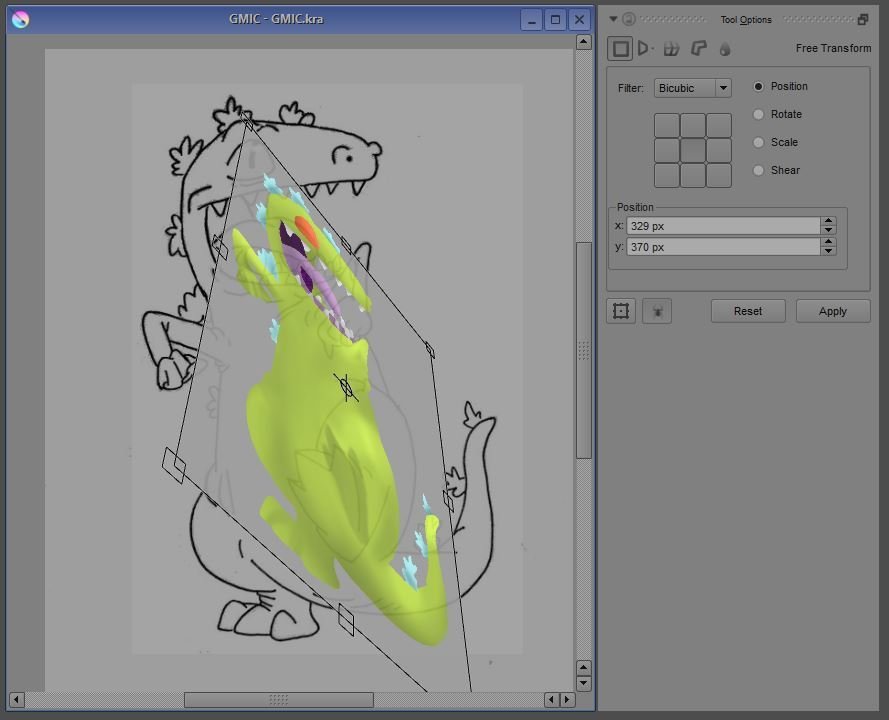The height and width of the screenshot is (720, 889).
Task: Click the Position x value field
Action: coord(723,226)
